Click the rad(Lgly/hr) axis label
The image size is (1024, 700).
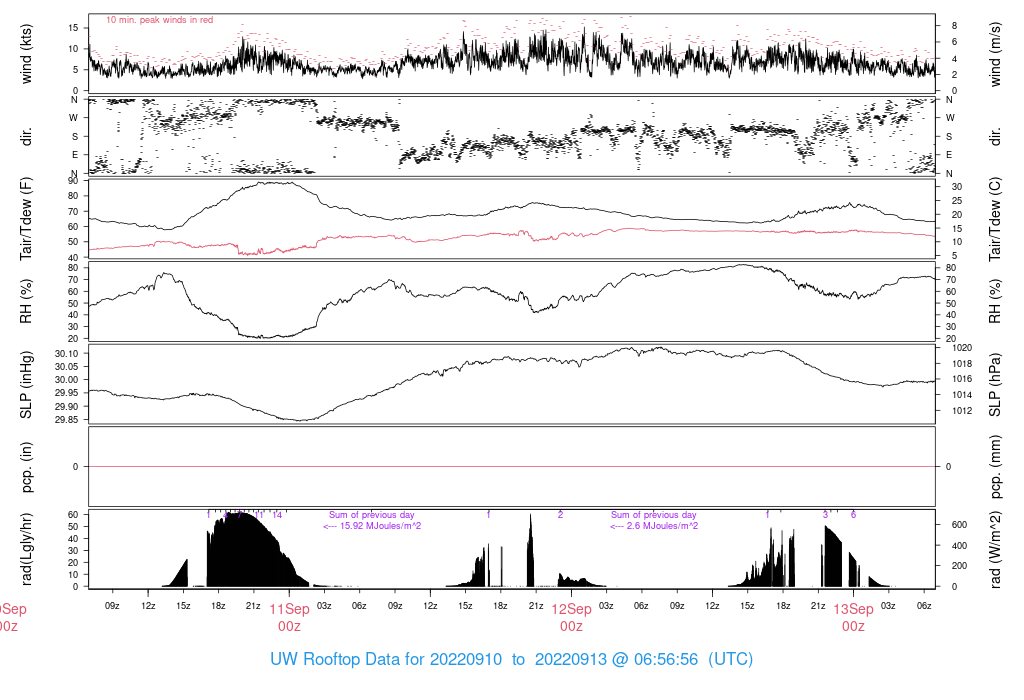[x=25, y=549]
